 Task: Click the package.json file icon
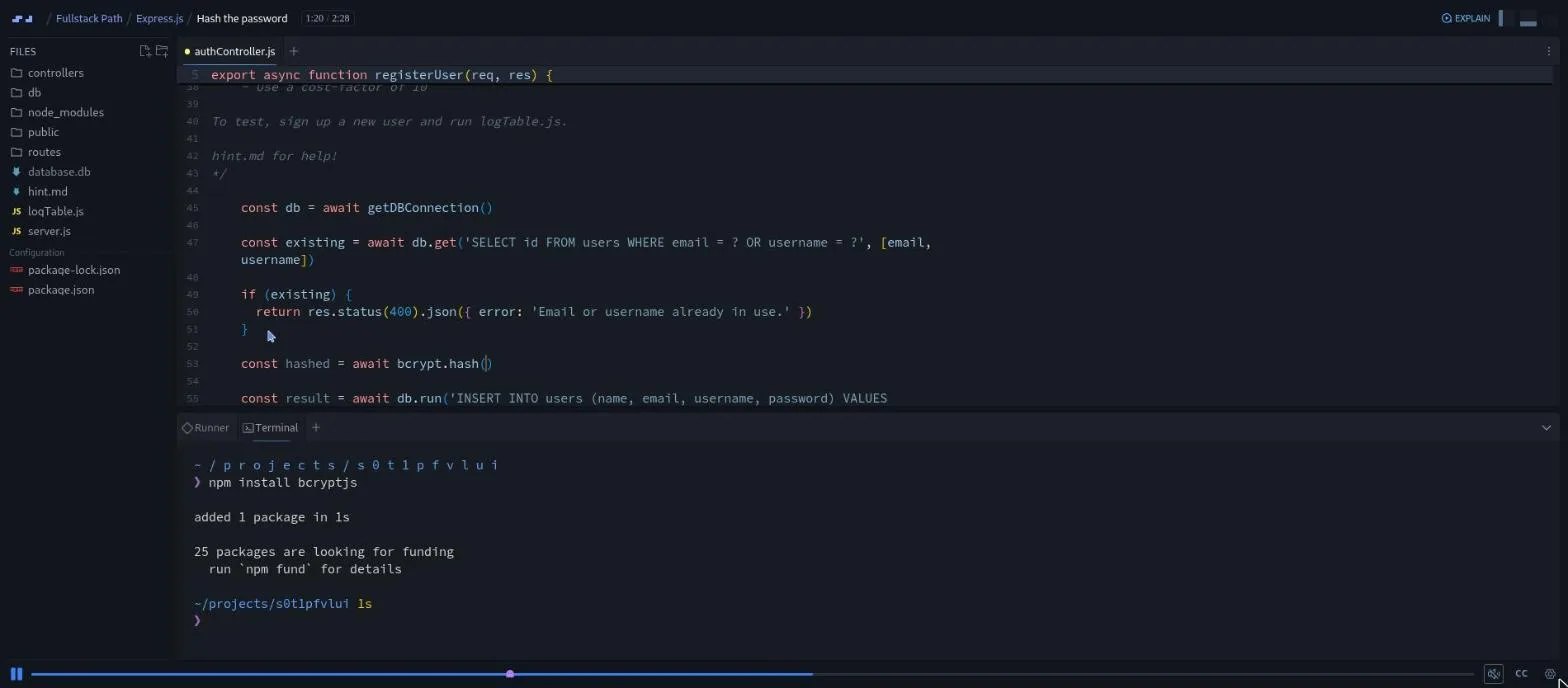click(x=16, y=290)
